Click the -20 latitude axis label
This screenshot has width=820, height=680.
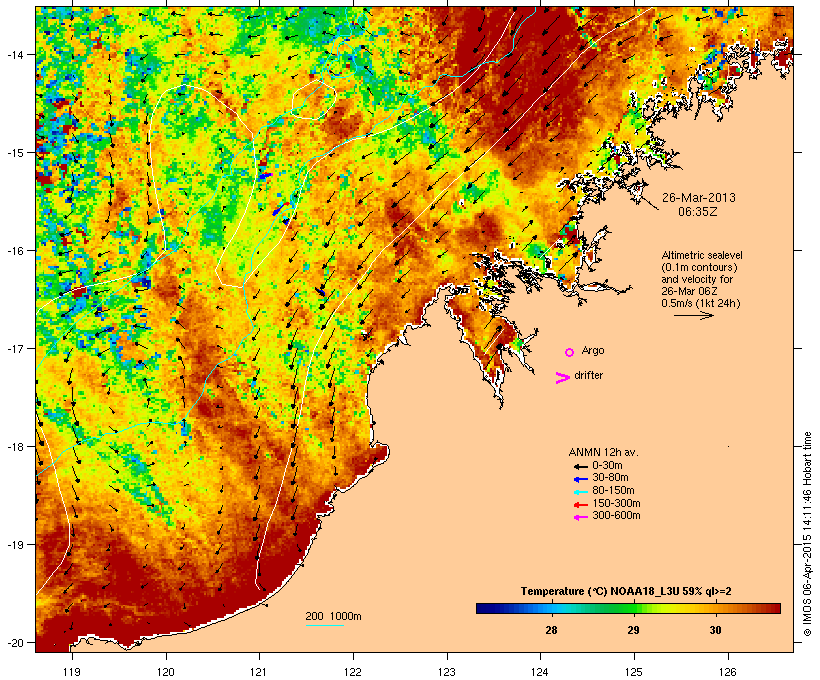[x=15, y=643]
